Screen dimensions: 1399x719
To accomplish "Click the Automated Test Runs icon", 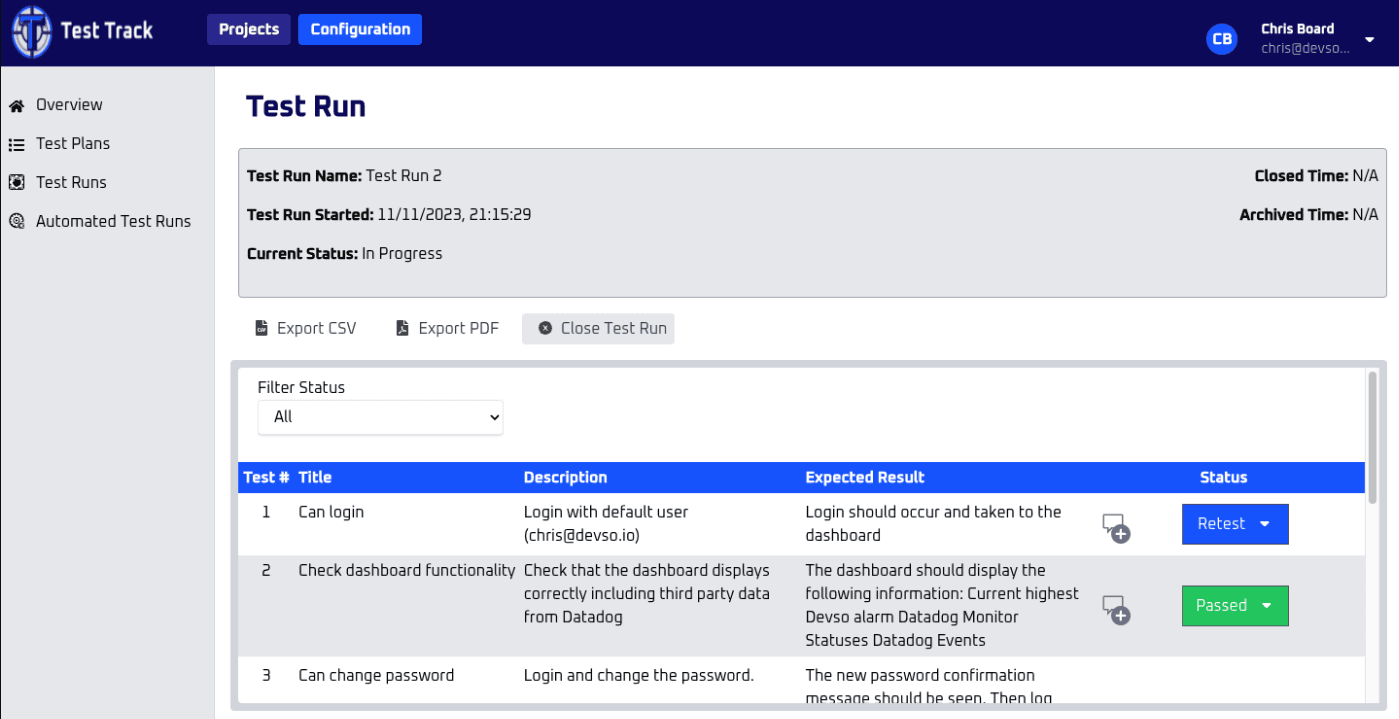I will pyautogui.click(x=16, y=222).
